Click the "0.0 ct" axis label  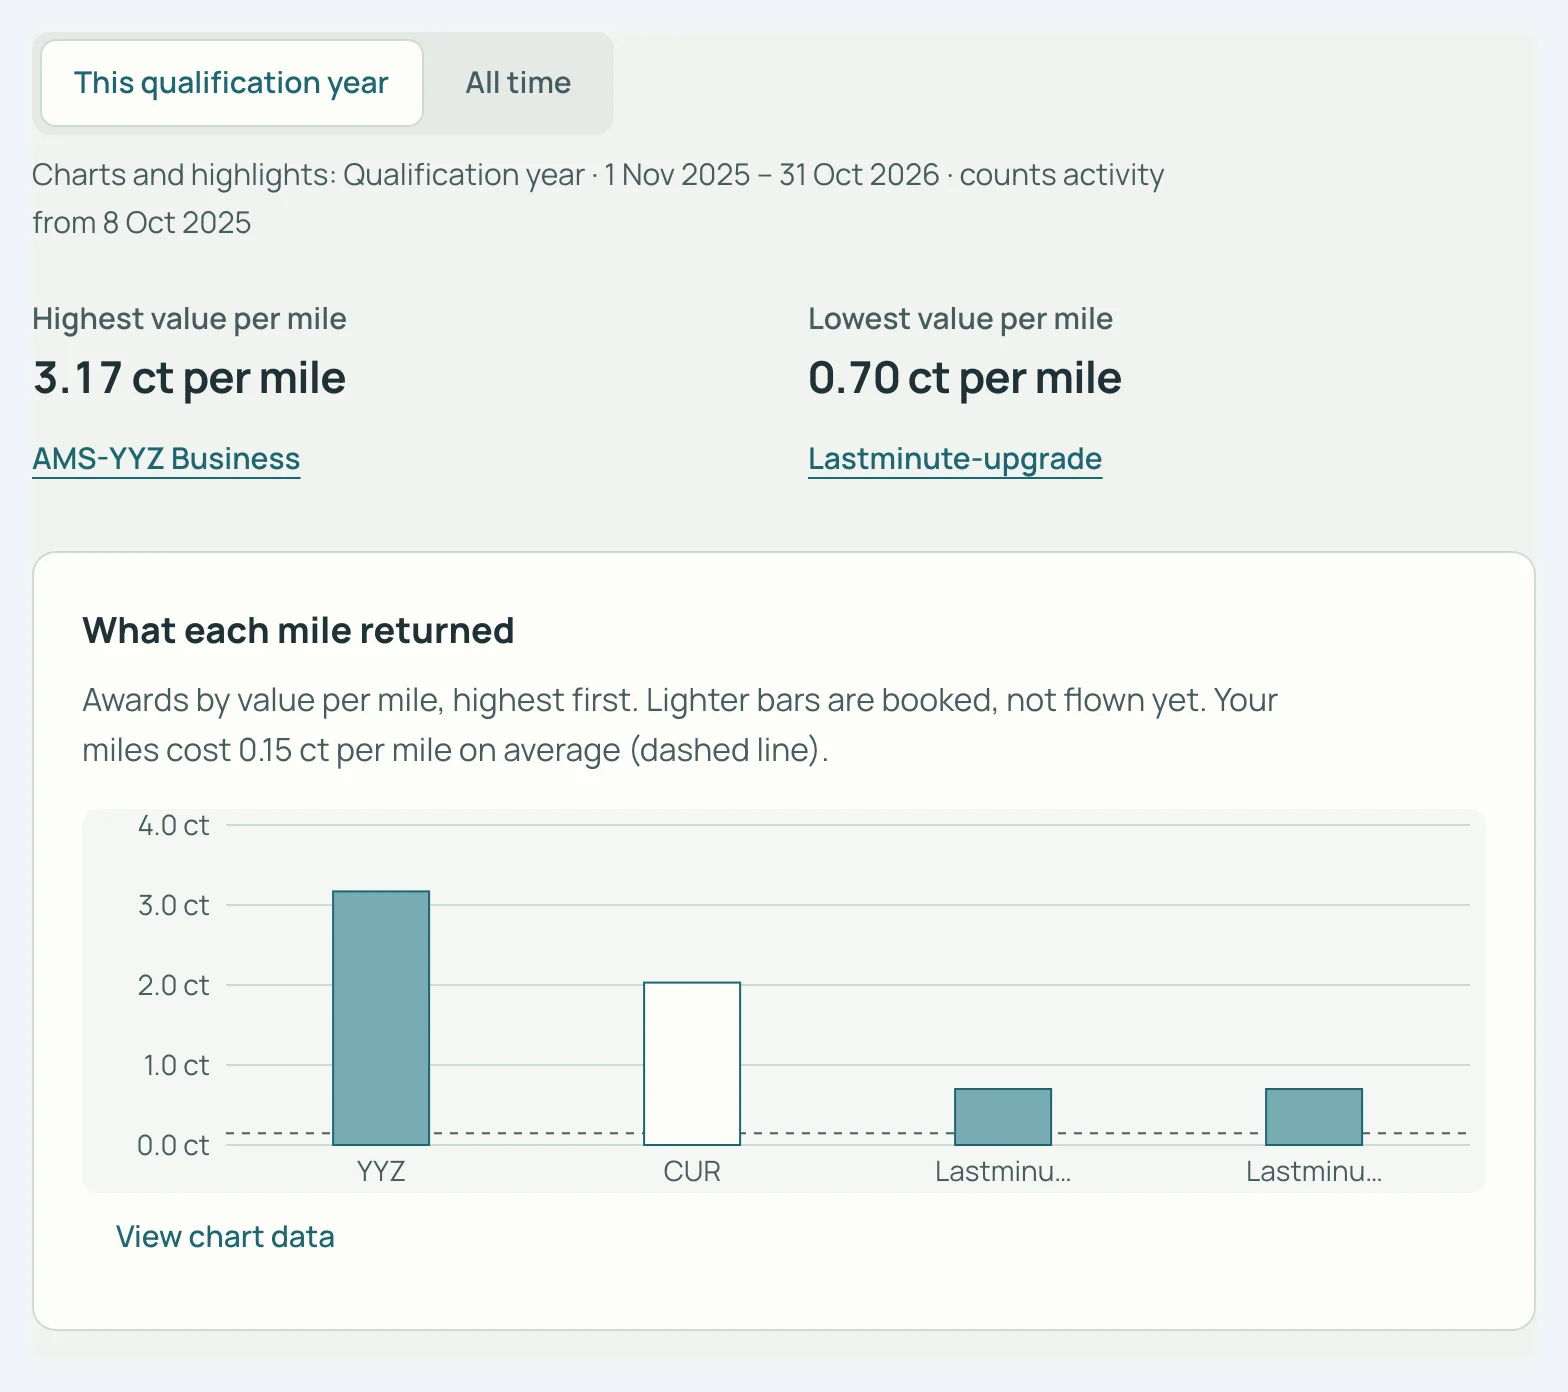[173, 1145]
